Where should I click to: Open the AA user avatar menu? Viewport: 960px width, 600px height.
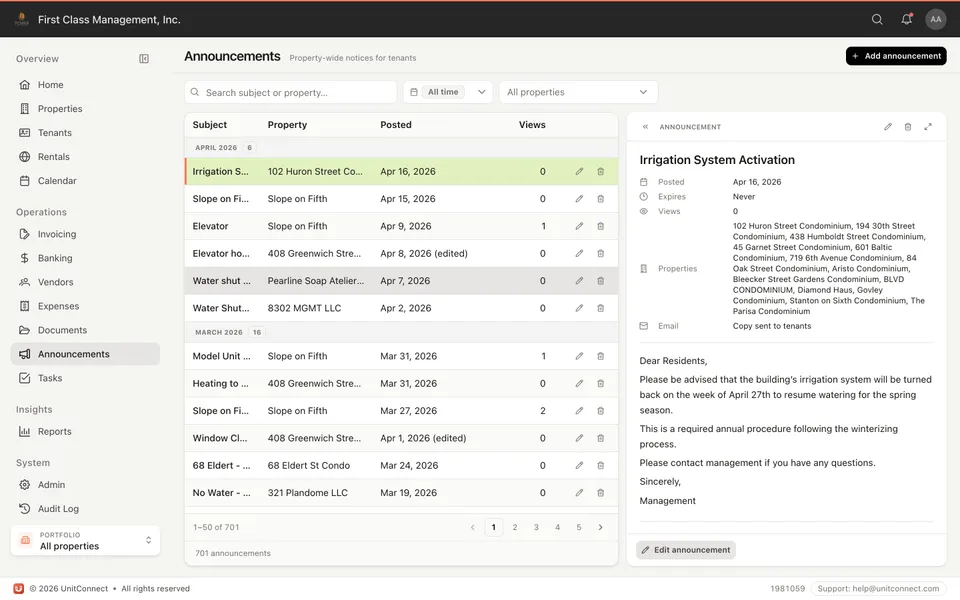coord(936,20)
